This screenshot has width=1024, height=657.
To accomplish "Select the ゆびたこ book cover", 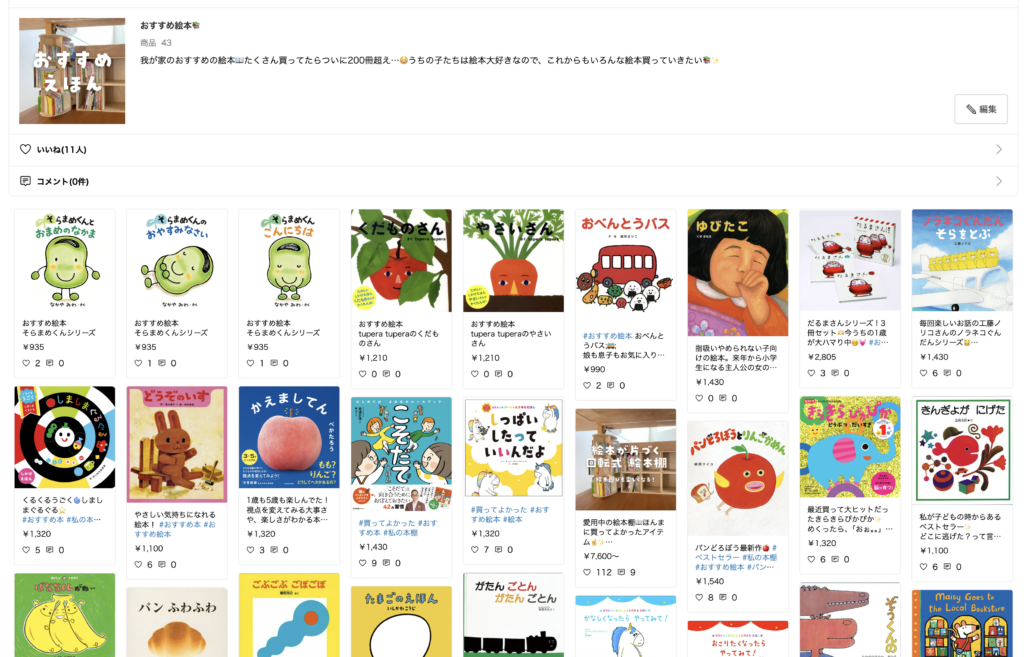I will (738, 272).
